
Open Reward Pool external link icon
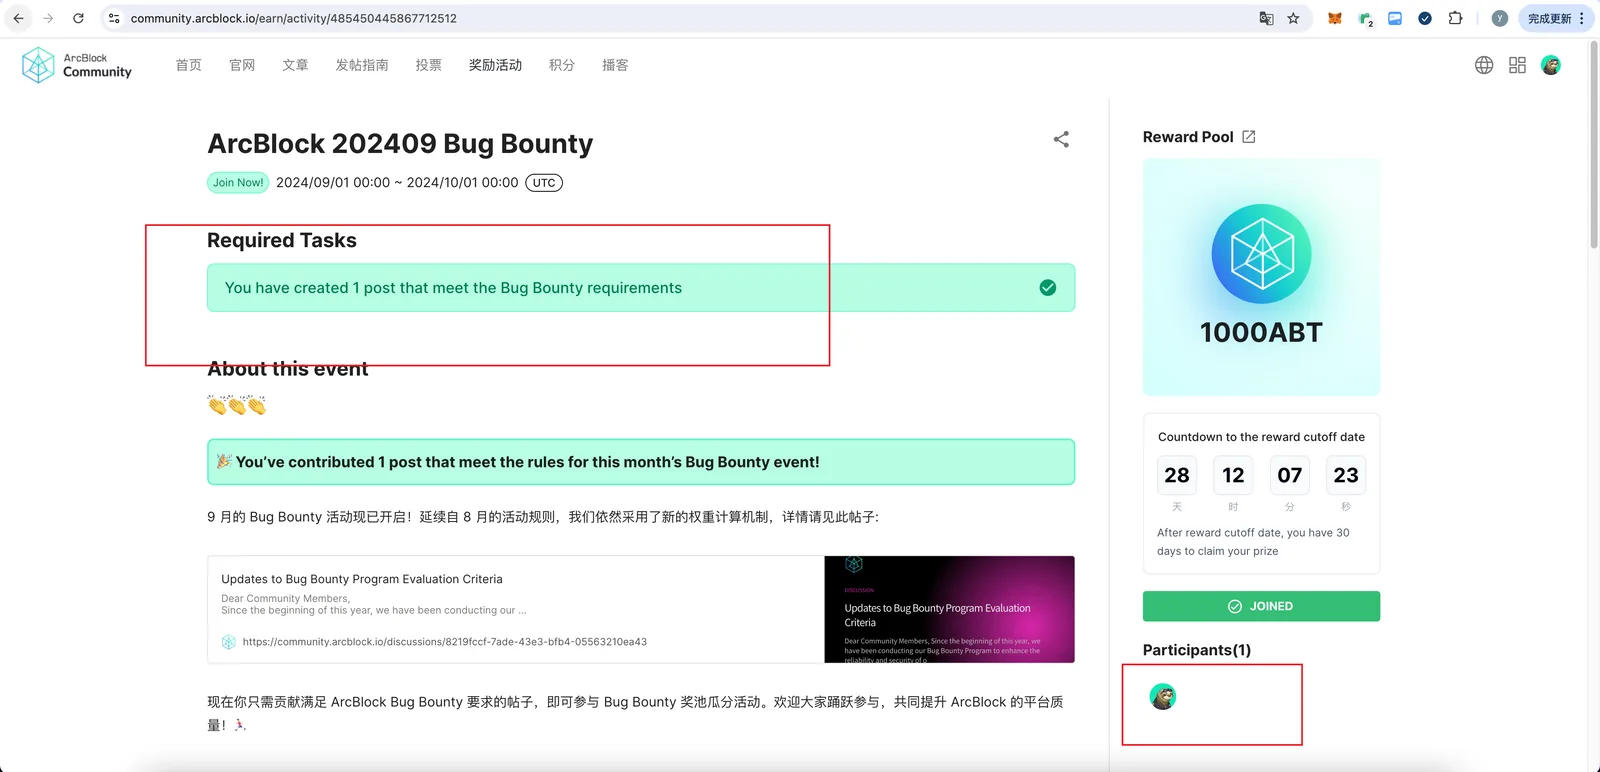click(x=1249, y=137)
